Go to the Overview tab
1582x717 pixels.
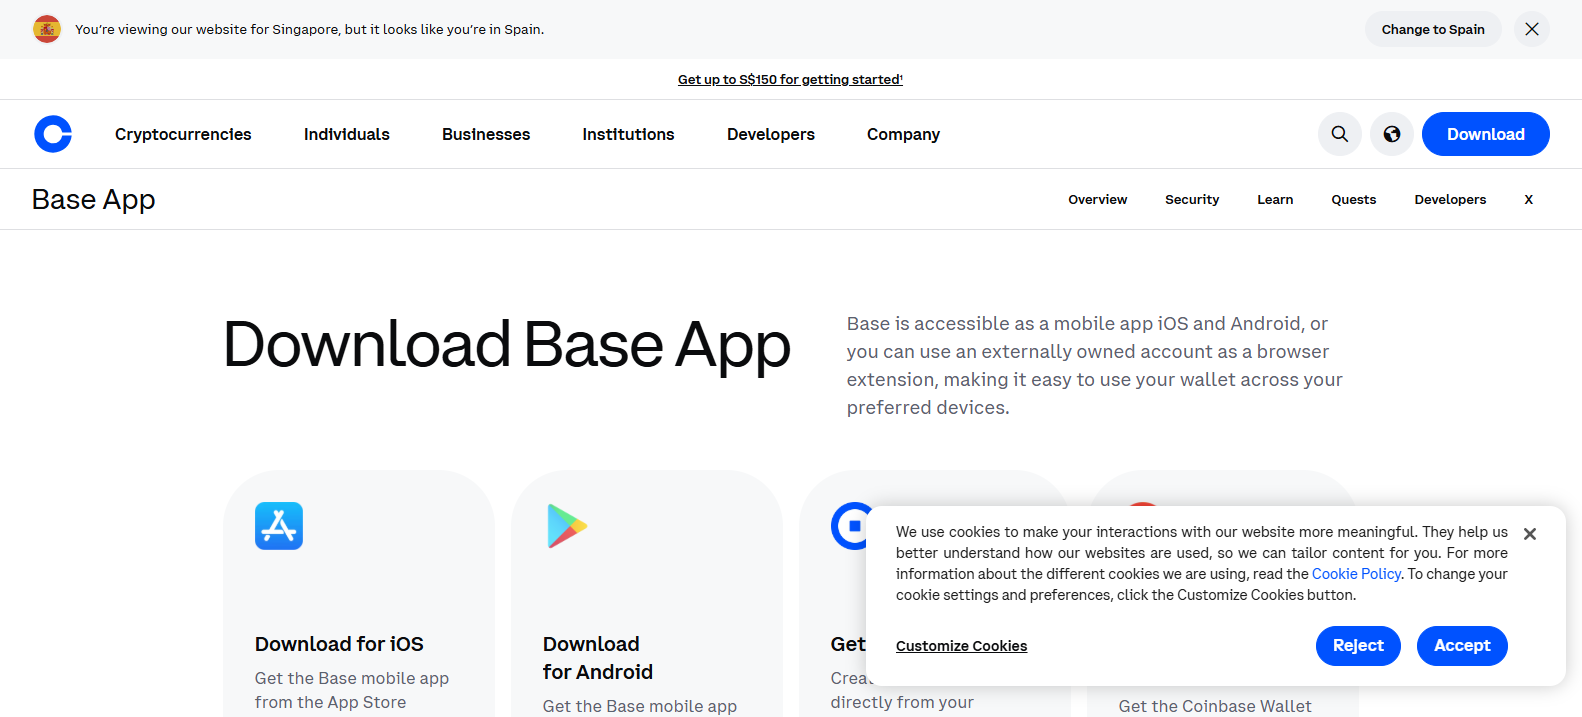(x=1097, y=200)
